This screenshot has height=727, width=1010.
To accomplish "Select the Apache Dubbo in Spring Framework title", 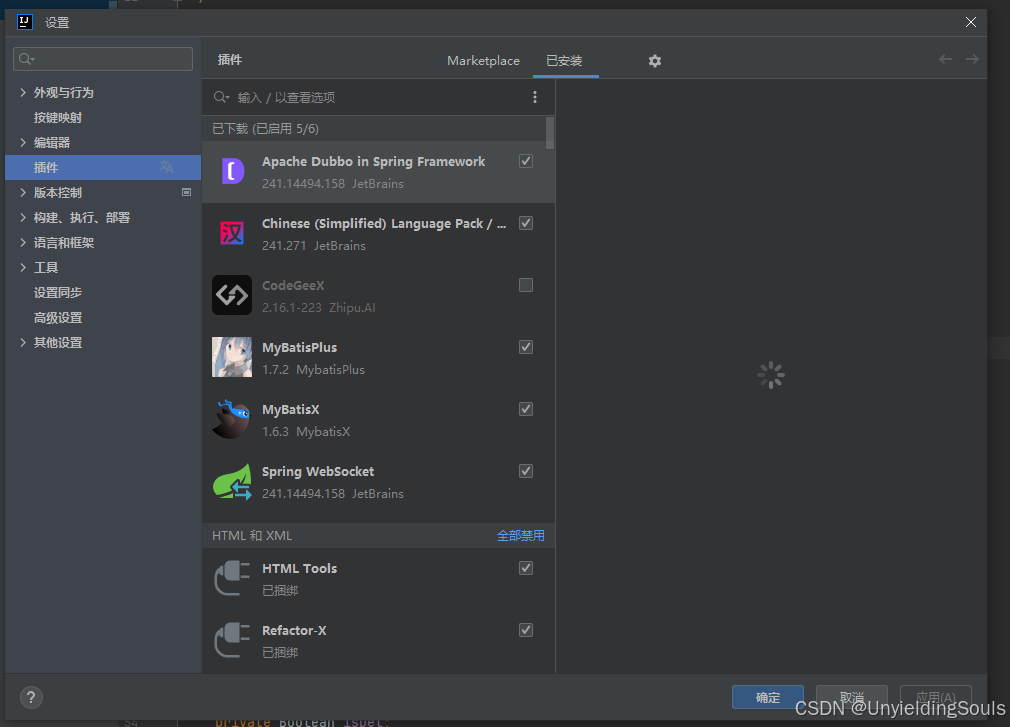I will pos(374,162).
